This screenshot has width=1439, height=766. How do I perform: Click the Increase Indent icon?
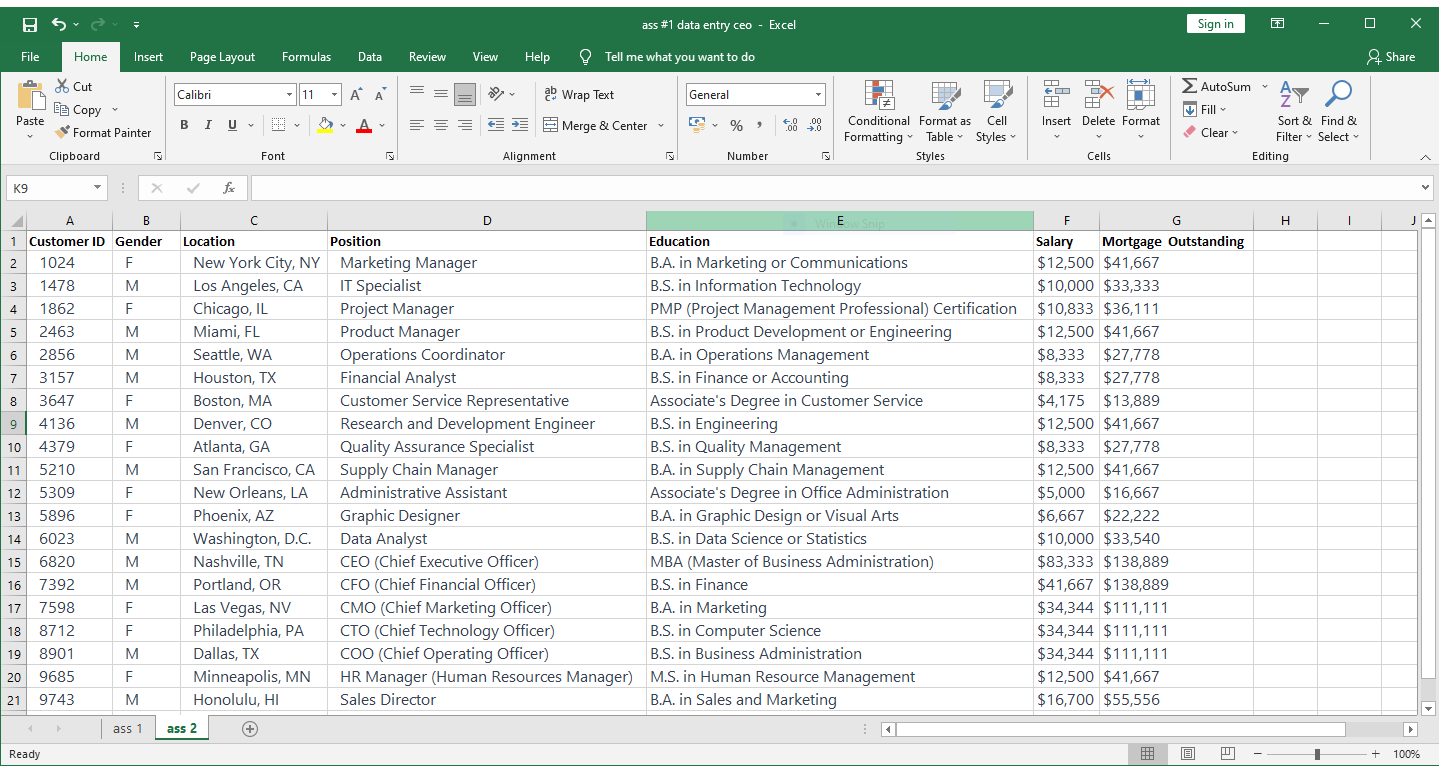[x=519, y=125]
